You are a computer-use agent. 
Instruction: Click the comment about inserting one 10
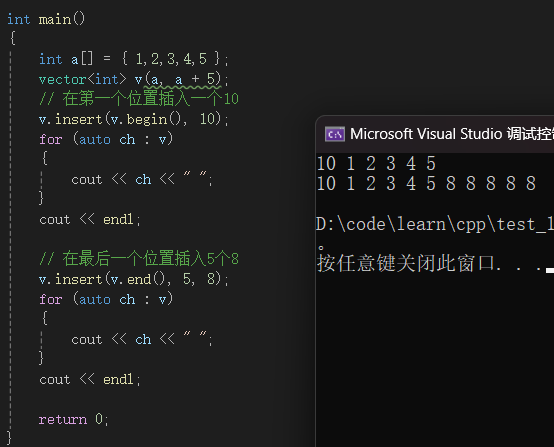pos(139,99)
